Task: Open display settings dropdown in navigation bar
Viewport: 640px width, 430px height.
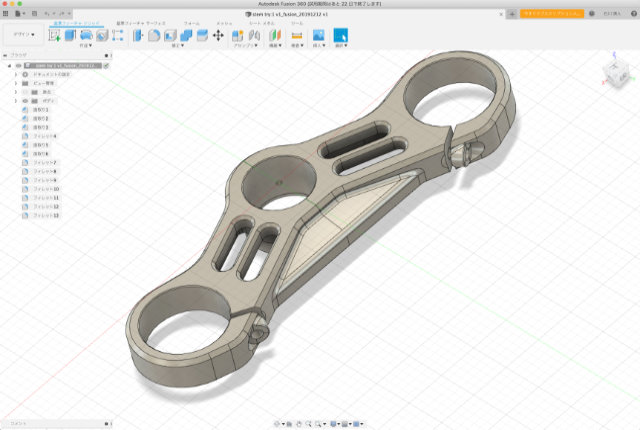Action: point(335,423)
